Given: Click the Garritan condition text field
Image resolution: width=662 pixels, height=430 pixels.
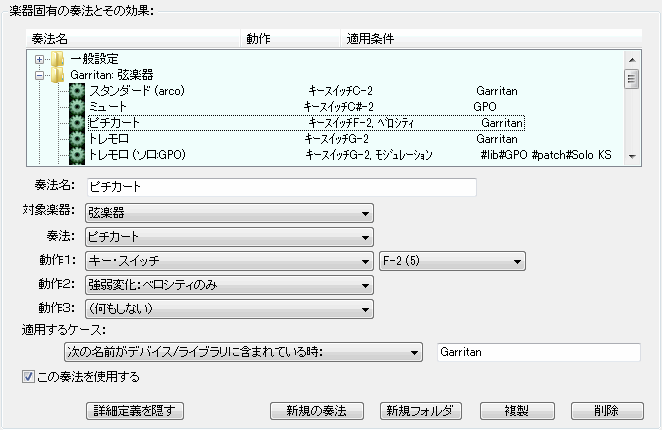Looking at the screenshot, I should [x=539, y=352].
